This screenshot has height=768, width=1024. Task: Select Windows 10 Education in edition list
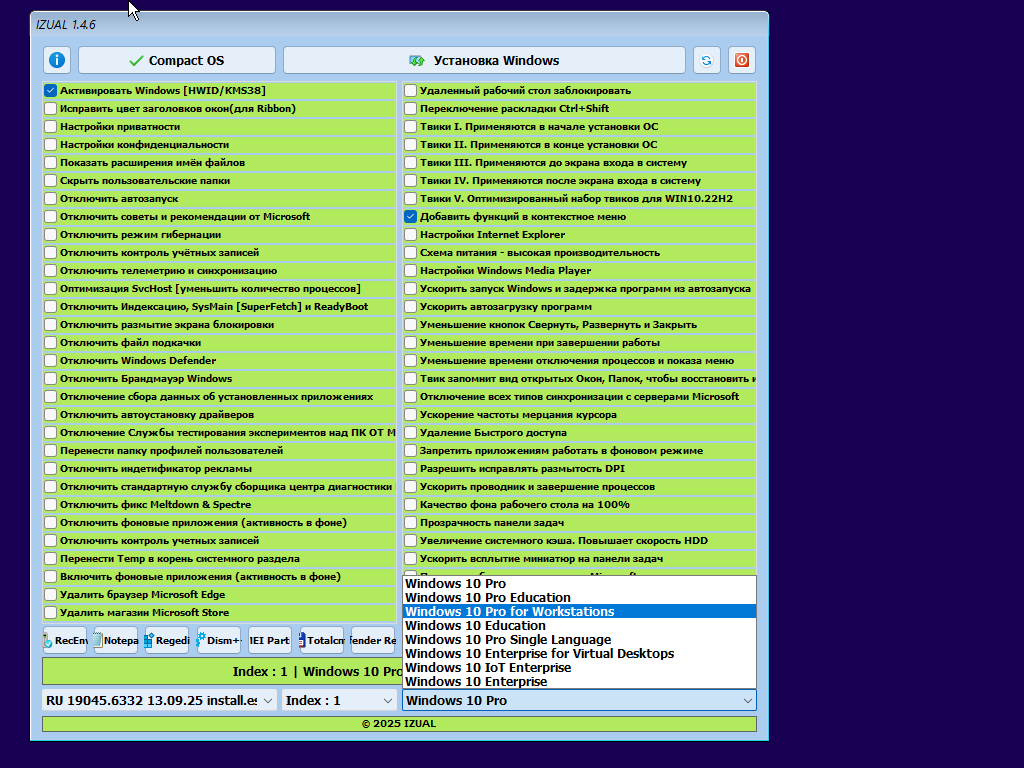point(476,626)
